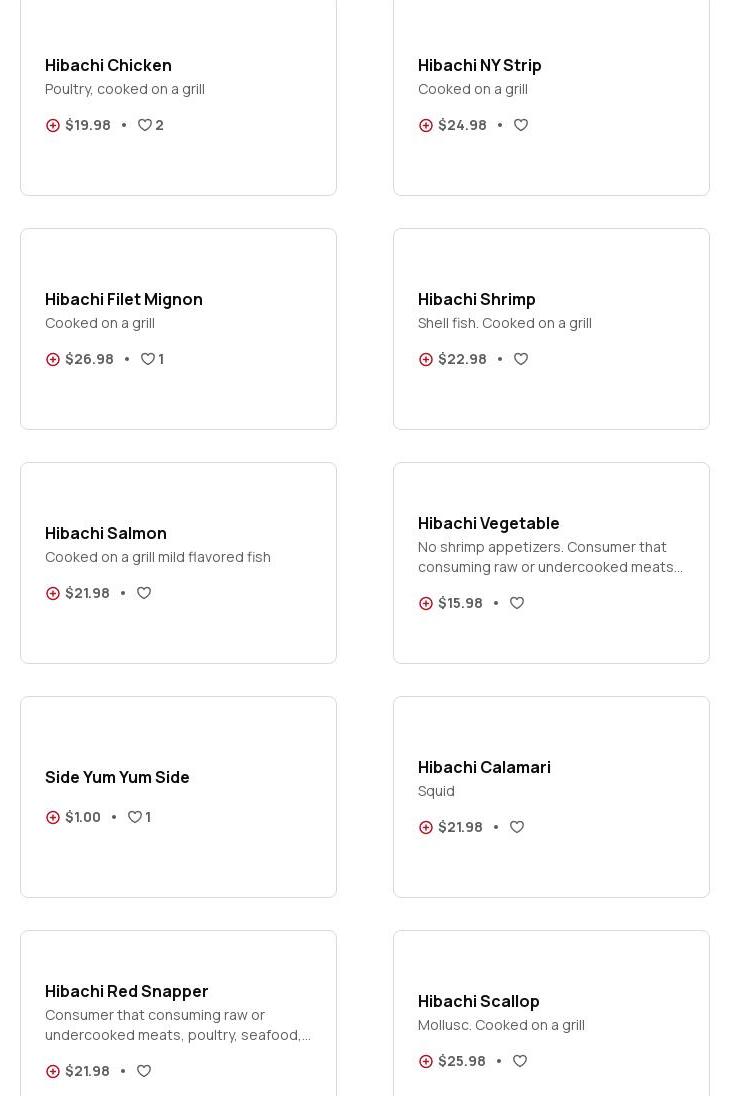The width and height of the screenshot is (750, 1096).
Task: Toggle heart for Hibachi Salmon
Action: point(144,593)
